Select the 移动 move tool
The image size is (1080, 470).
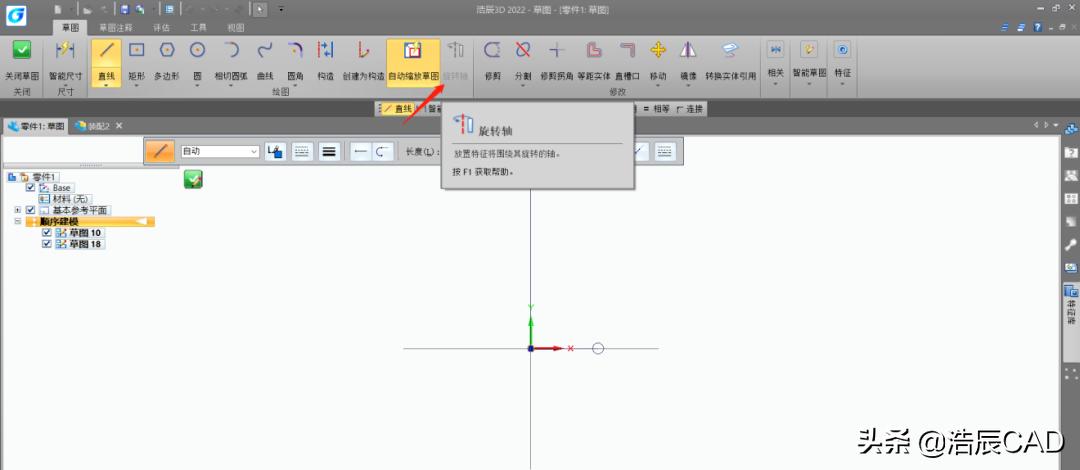coord(658,61)
